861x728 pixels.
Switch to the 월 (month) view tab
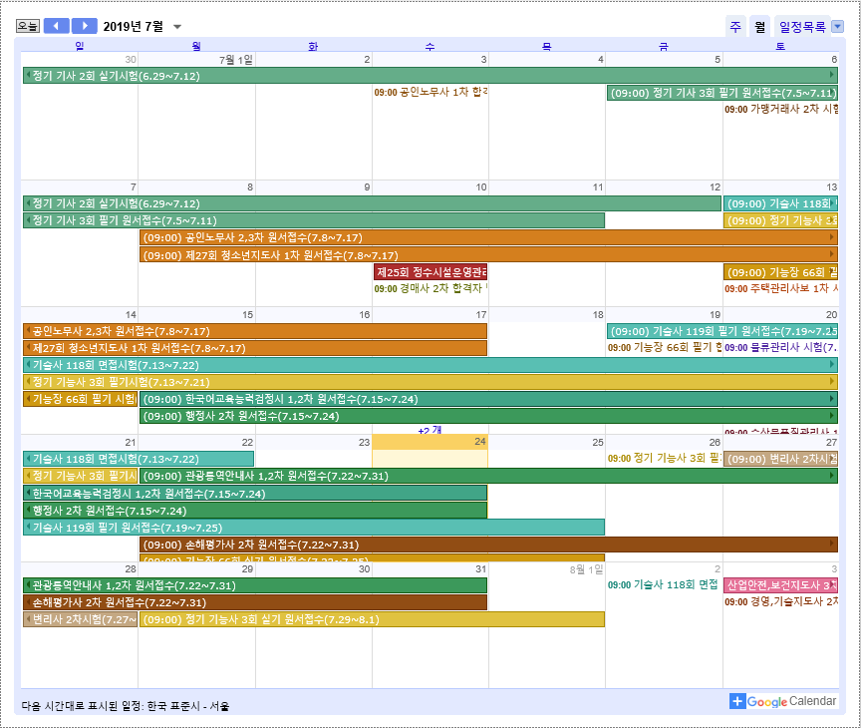point(760,27)
